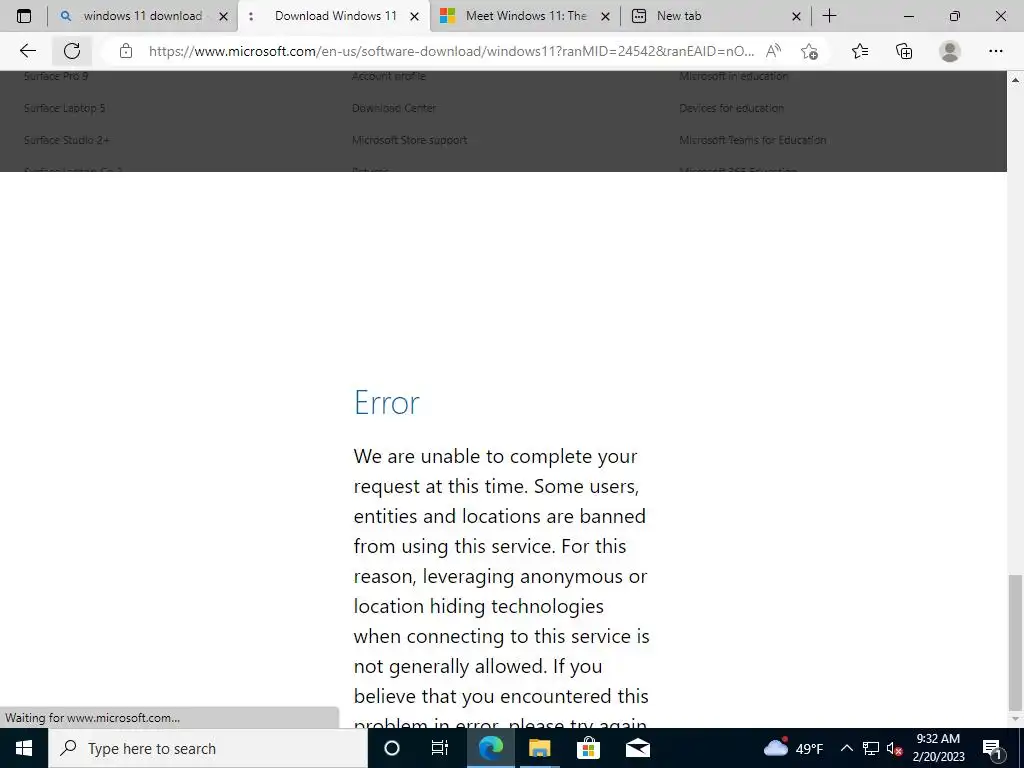Image resolution: width=1024 pixels, height=768 pixels.
Task: Open the Settings and more ellipsis menu
Action: [995, 51]
